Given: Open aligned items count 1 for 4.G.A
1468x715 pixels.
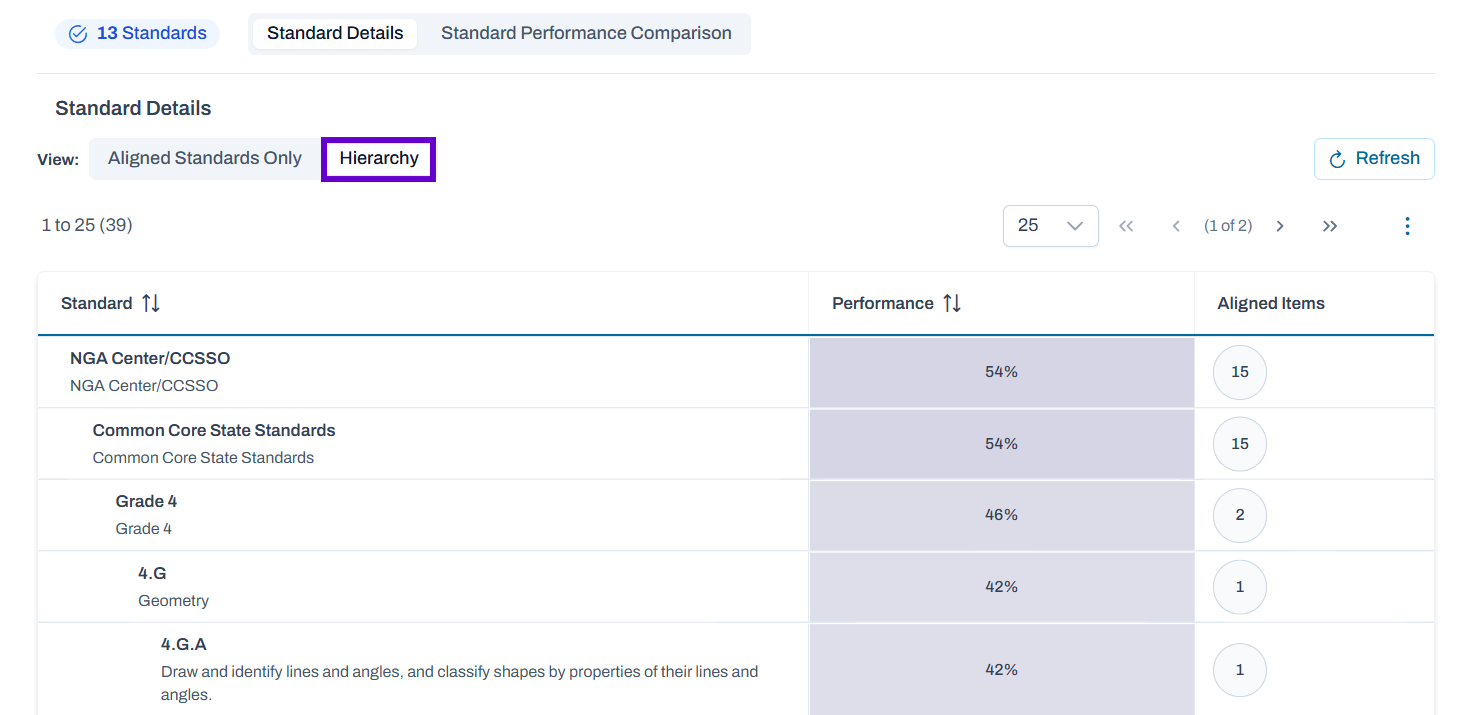Looking at the screenshot, I should coord(1240,670).
